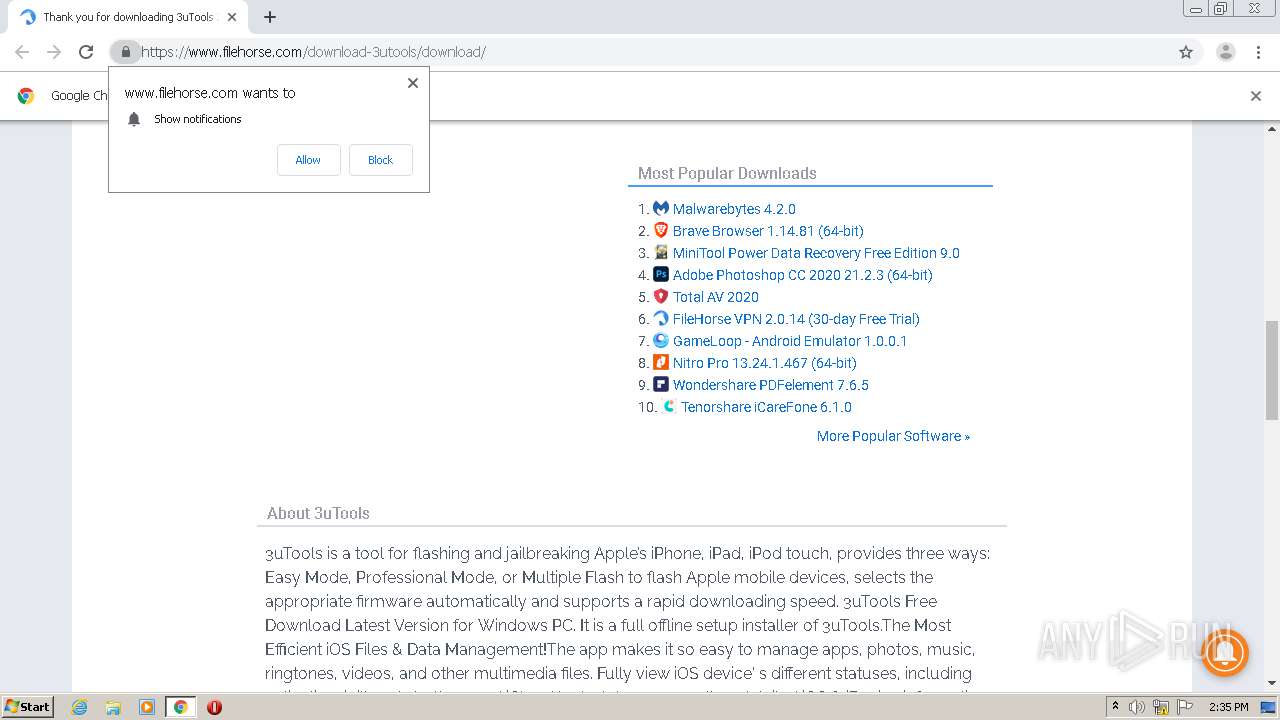This screenshot has width=1280, height=720.
Task: Click the 2:35 PM clock
Action: coord(1229,707)
